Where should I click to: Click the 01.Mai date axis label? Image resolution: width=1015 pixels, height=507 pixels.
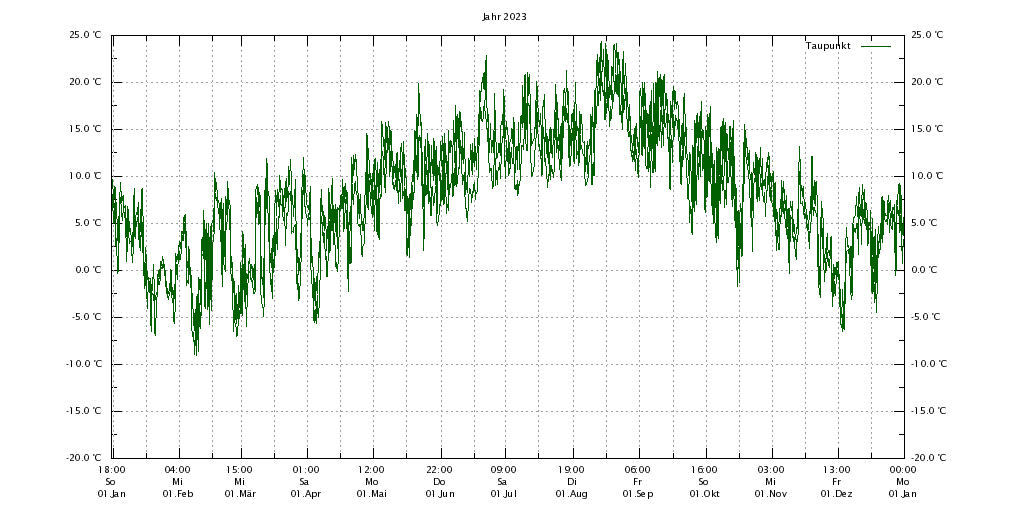371,494
